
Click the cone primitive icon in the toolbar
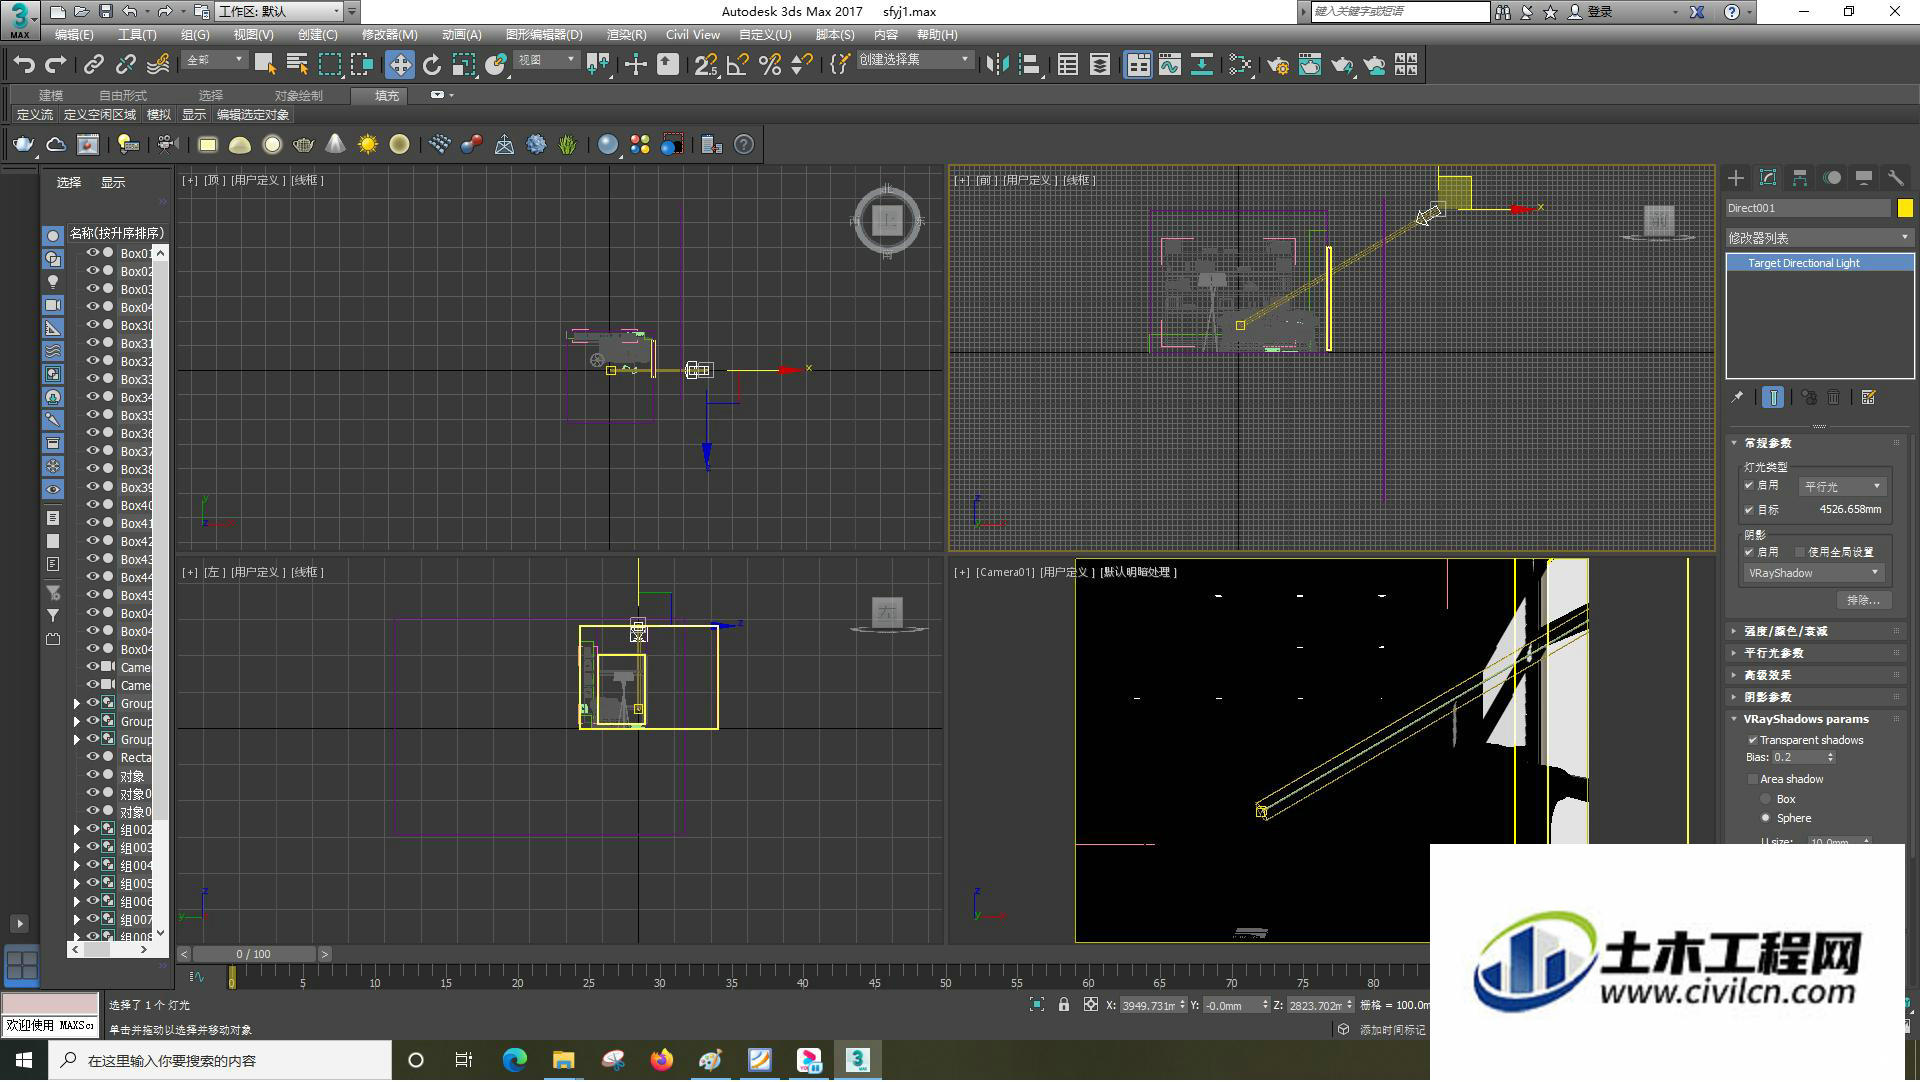[x=336, y=145]
